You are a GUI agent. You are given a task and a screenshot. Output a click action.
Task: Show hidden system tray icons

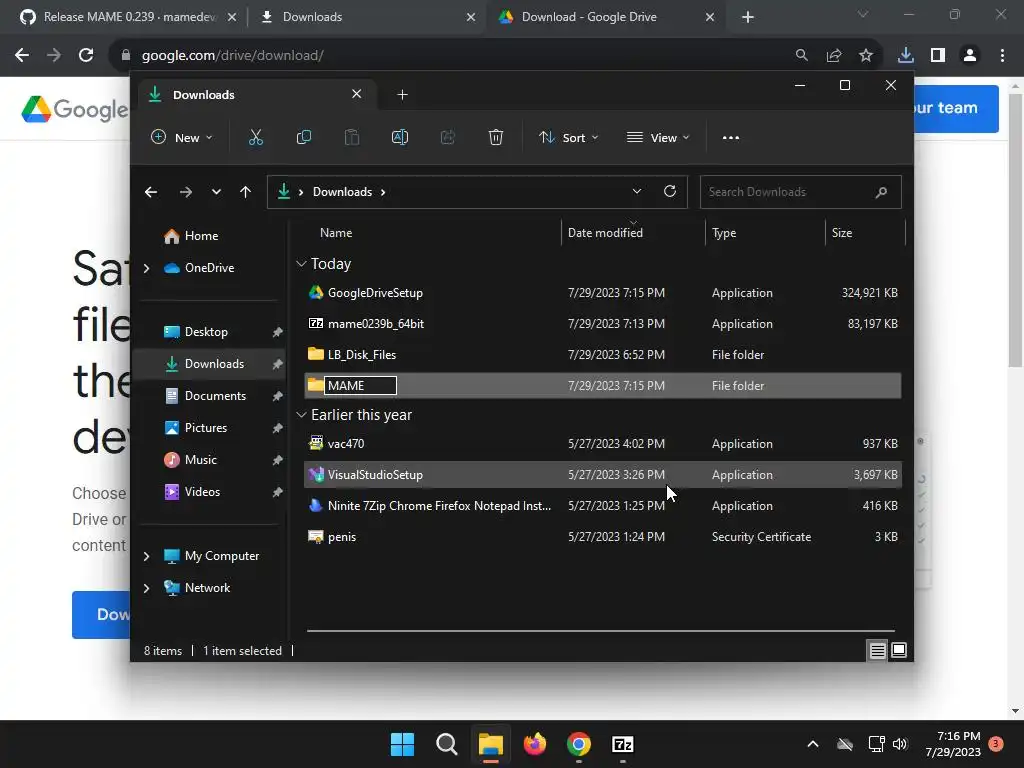point(813,744)
